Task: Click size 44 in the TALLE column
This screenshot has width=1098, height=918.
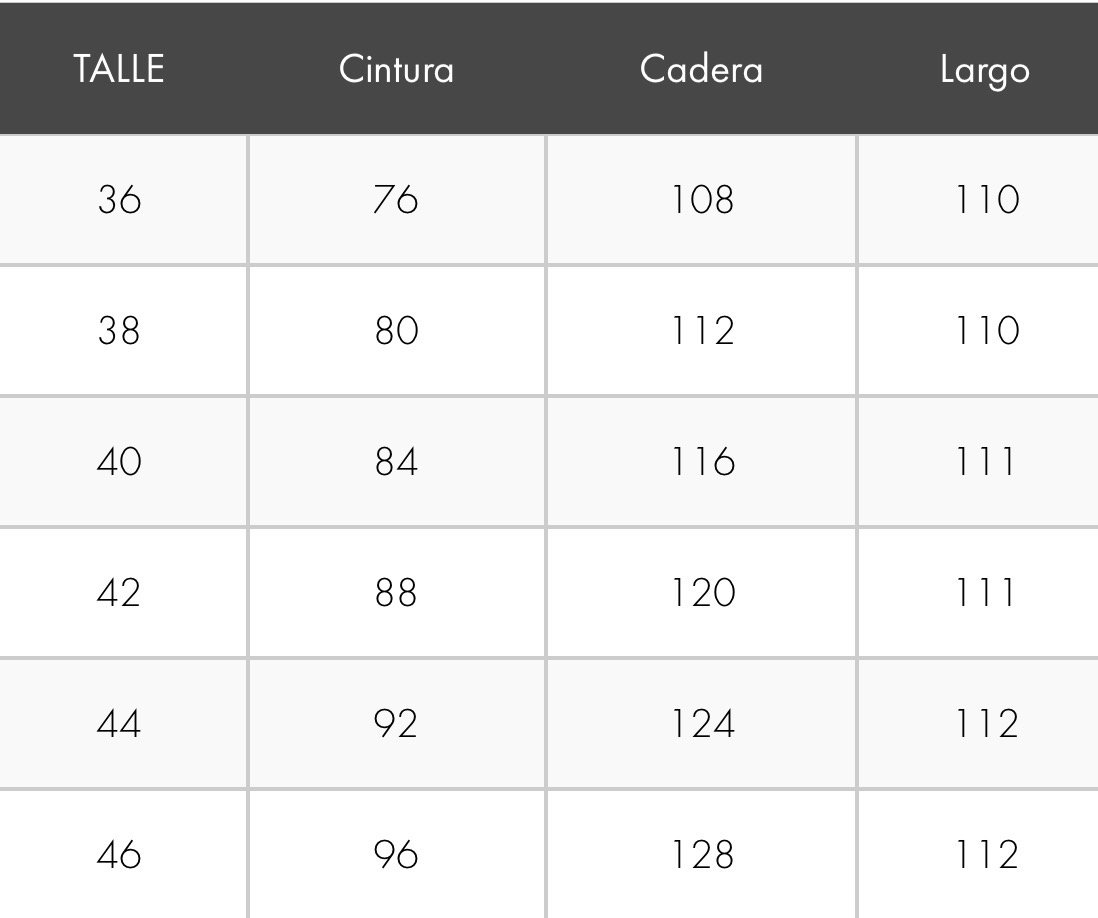Action: click(x=118, y=723)
